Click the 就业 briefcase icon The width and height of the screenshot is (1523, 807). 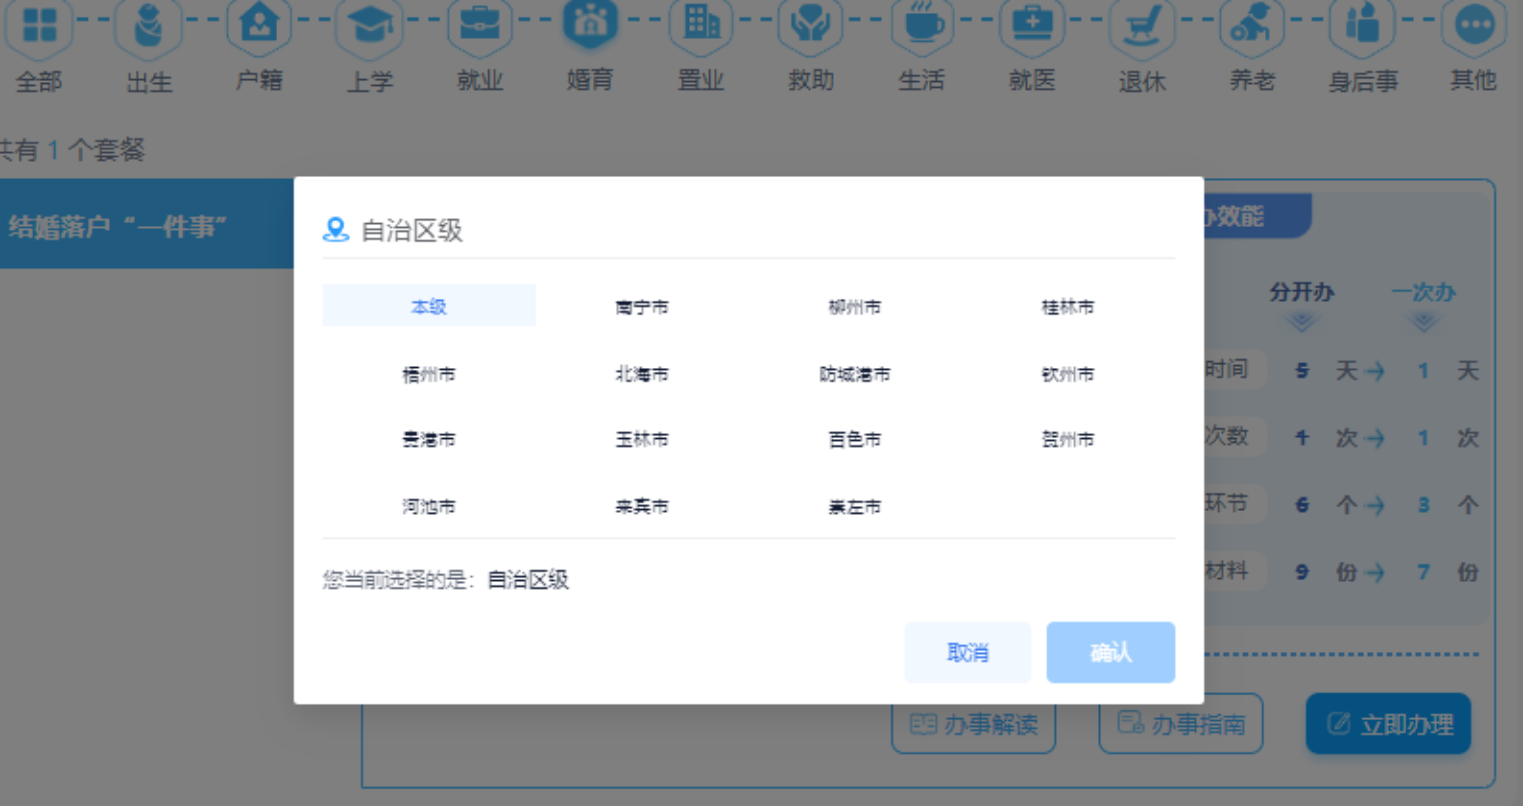[x=479, y=26]
